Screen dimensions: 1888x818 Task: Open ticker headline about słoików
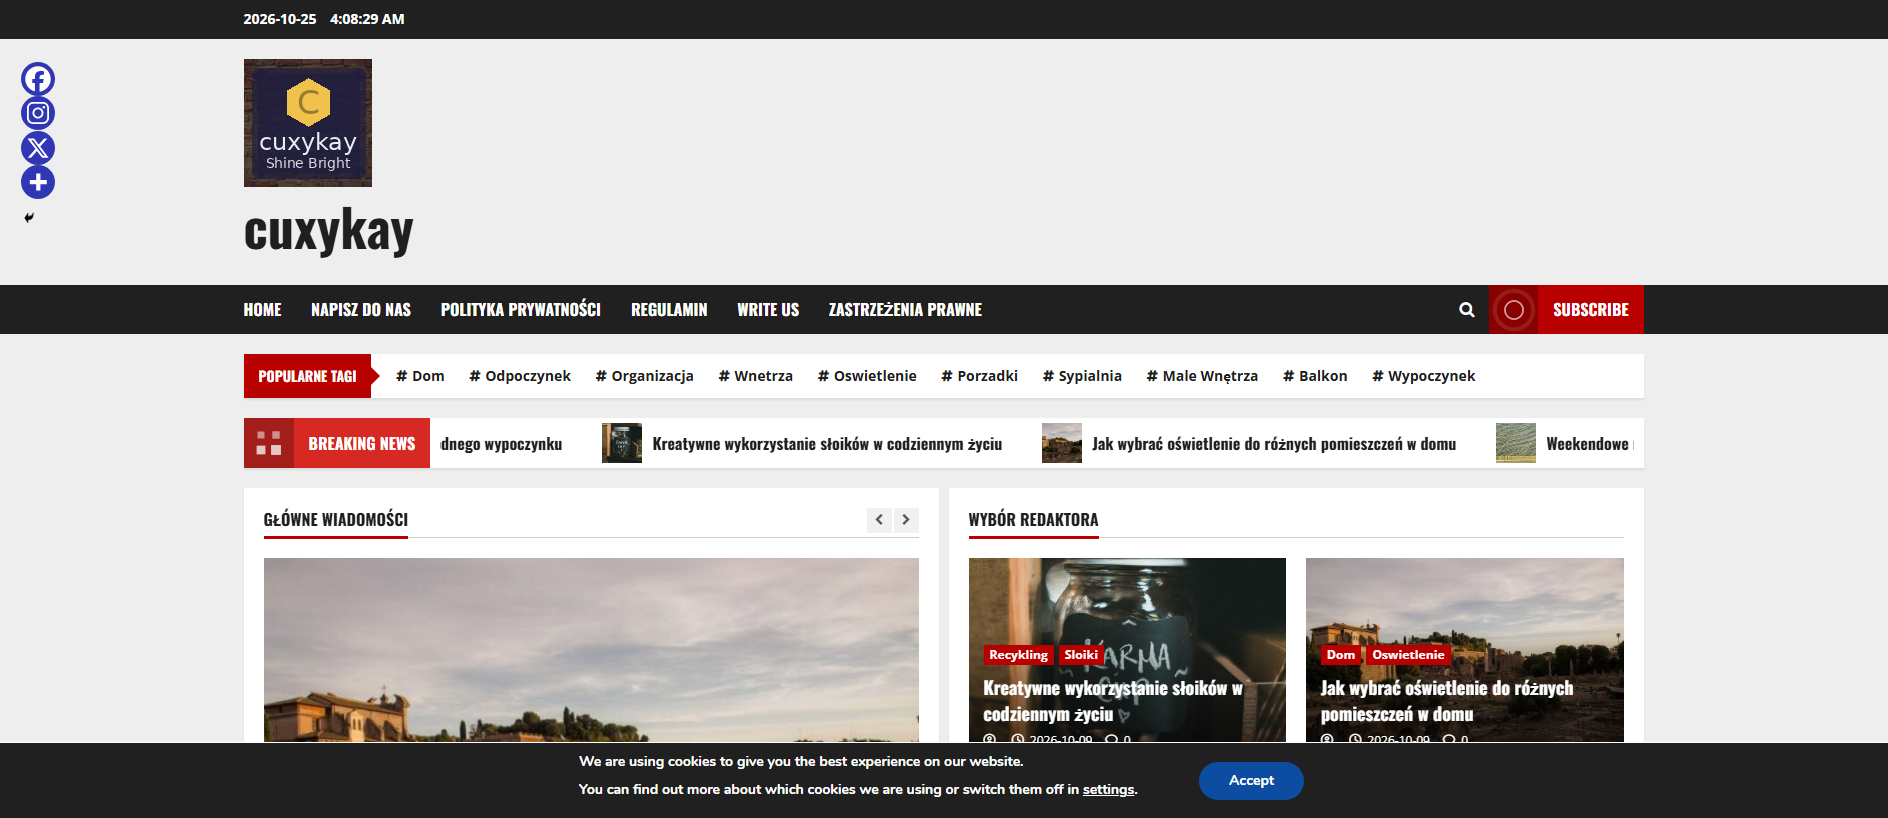pos(827,444)
